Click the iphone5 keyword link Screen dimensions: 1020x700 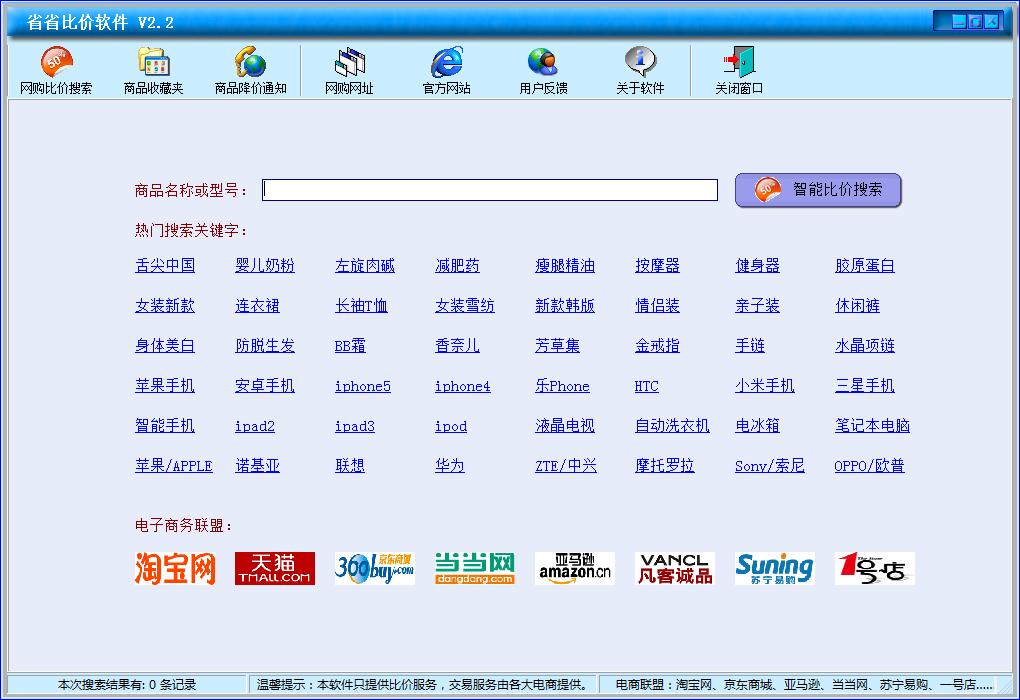pyautogui.click(x=363, y=386)
